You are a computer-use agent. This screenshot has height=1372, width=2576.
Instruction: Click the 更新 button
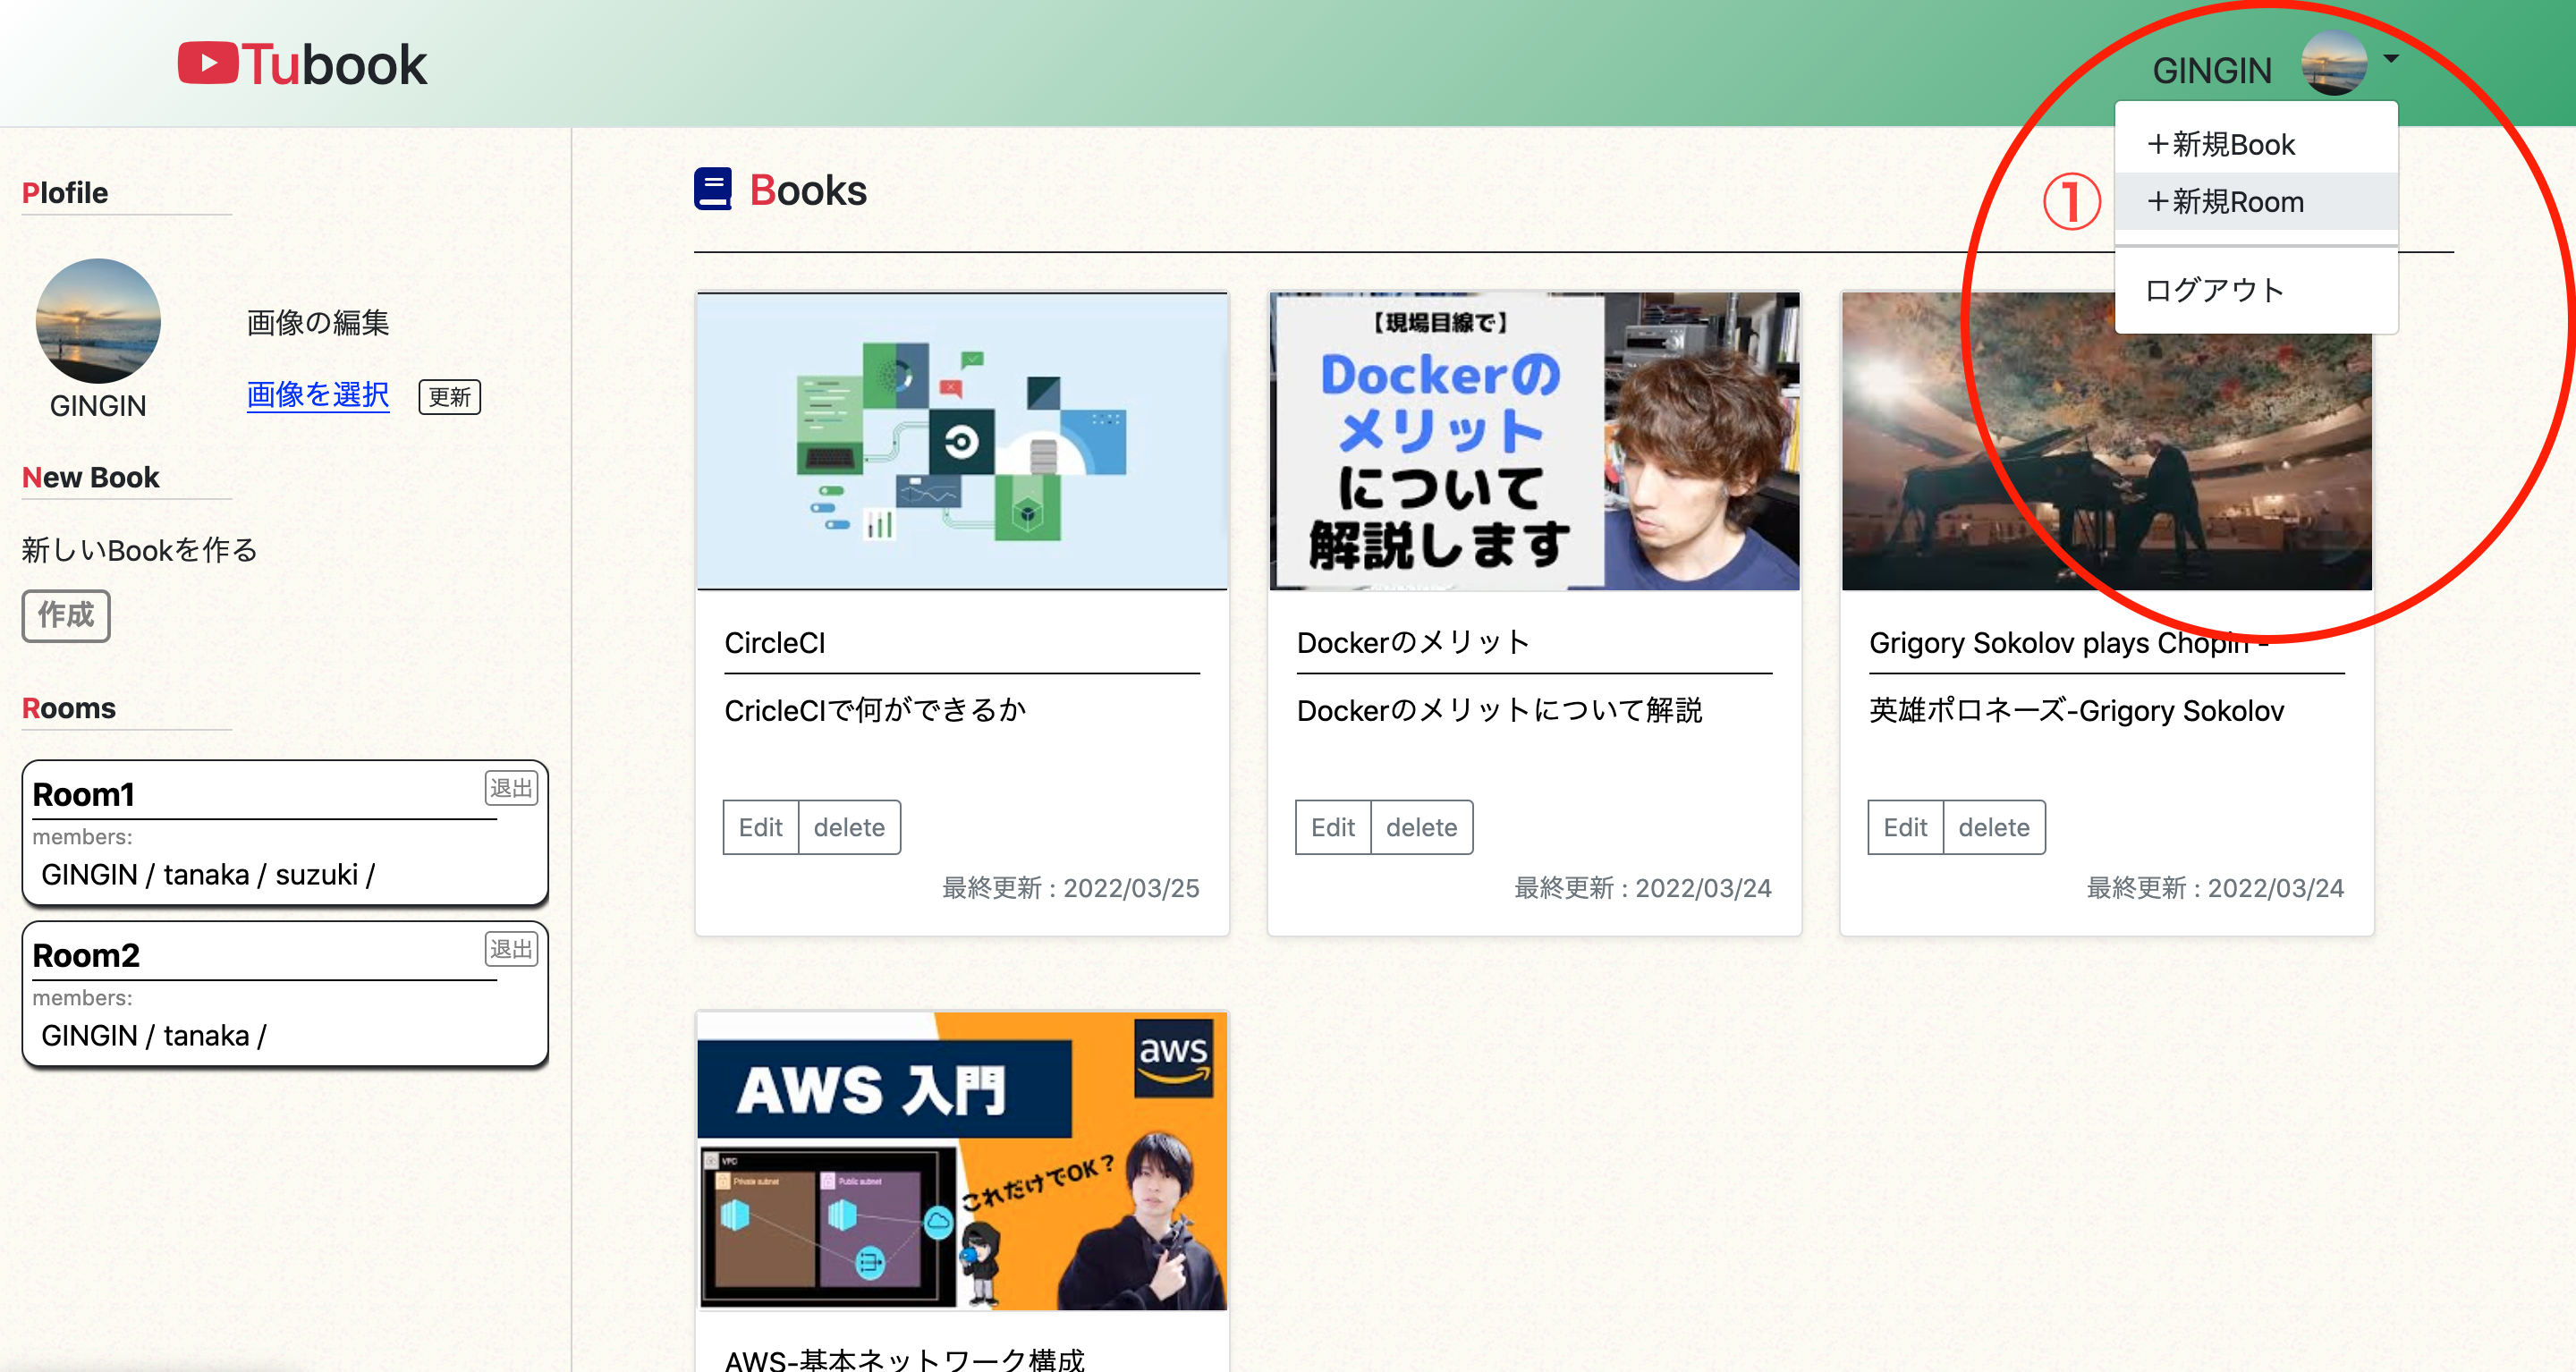click(449, 397)
